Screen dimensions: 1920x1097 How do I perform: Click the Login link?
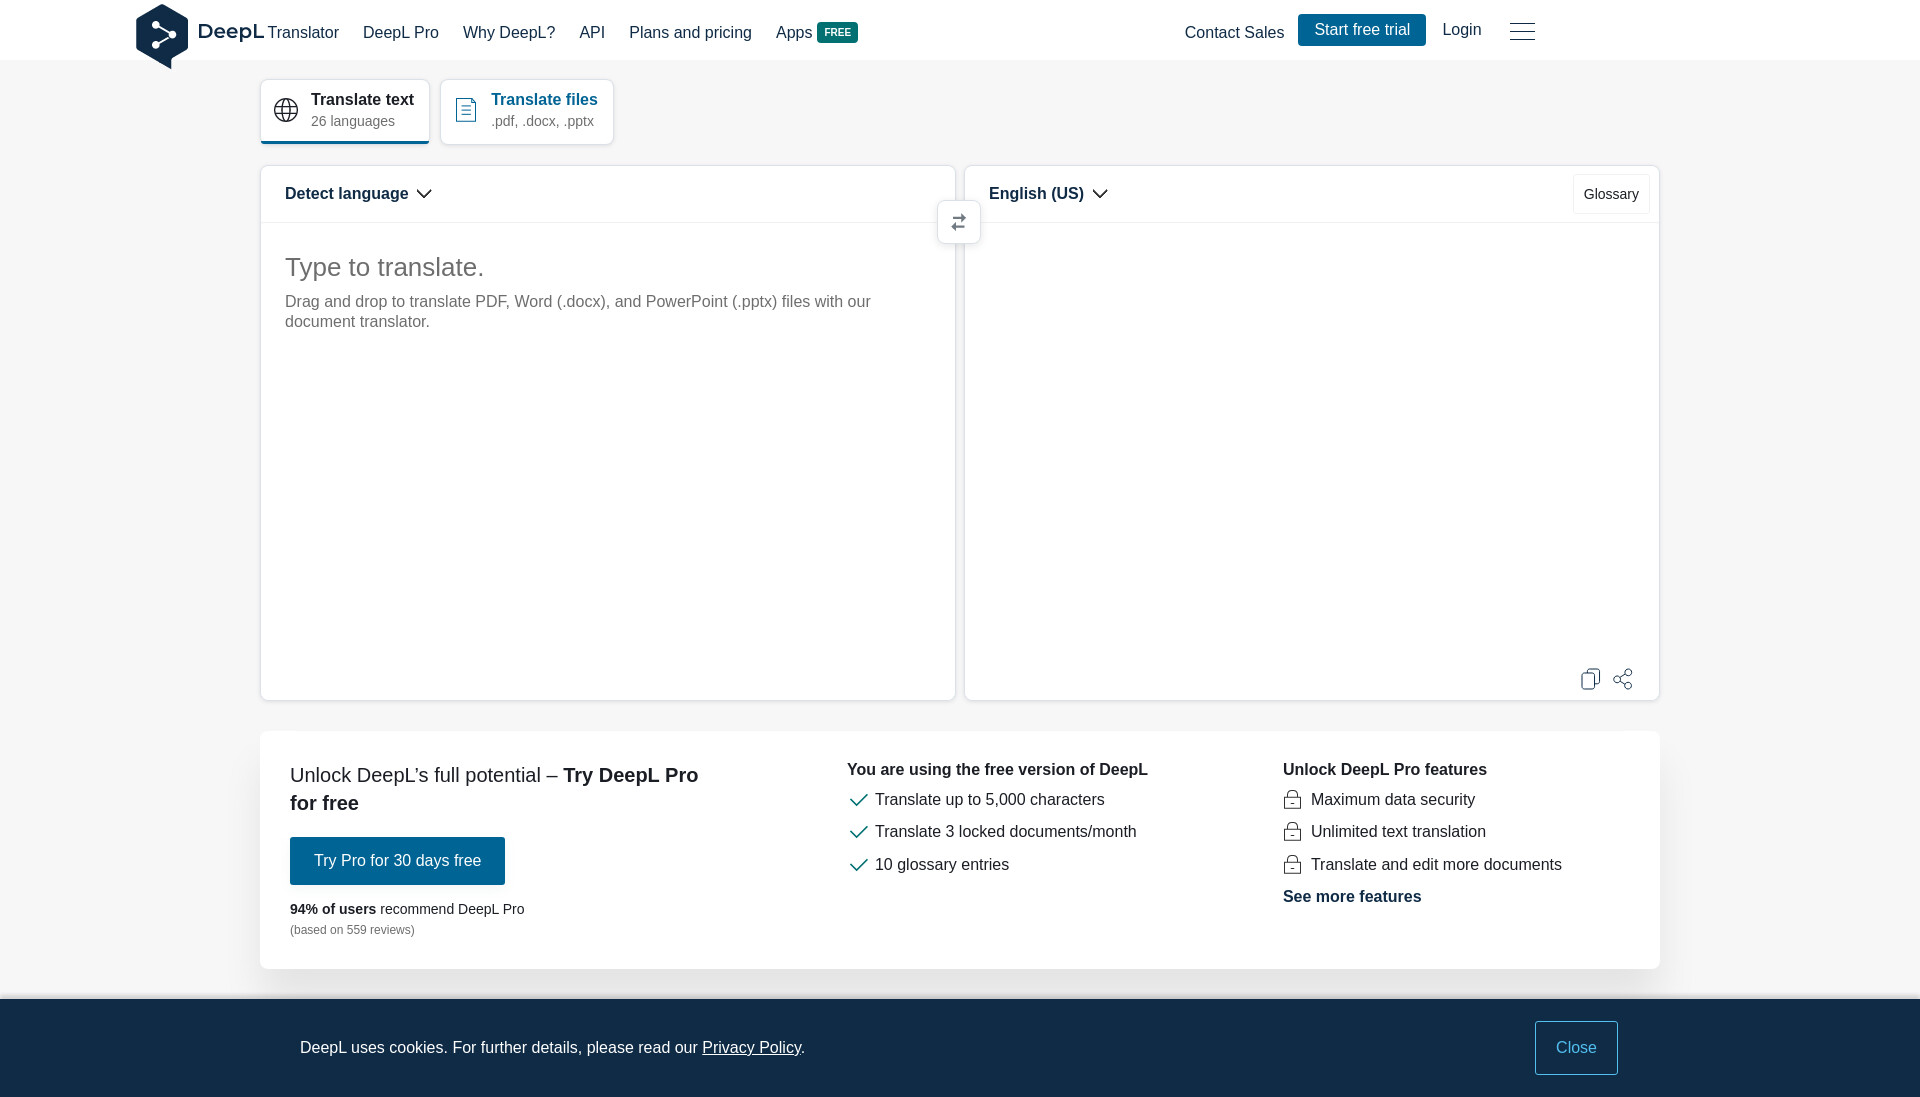[x=1462, y=30]
